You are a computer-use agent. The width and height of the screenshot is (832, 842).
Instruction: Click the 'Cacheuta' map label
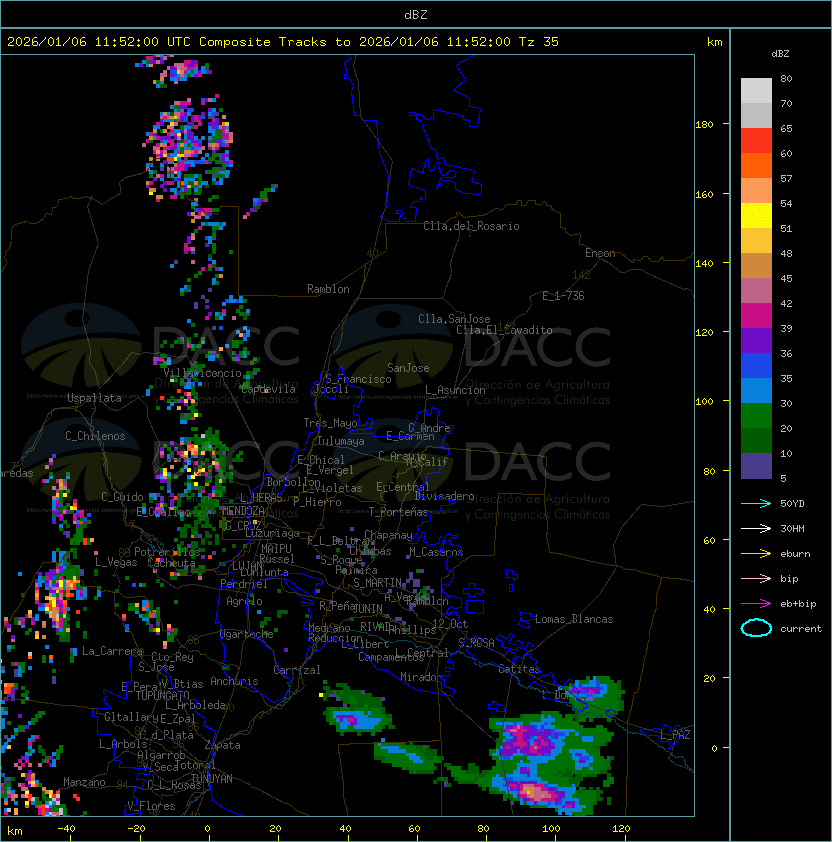tap(171, 563)
